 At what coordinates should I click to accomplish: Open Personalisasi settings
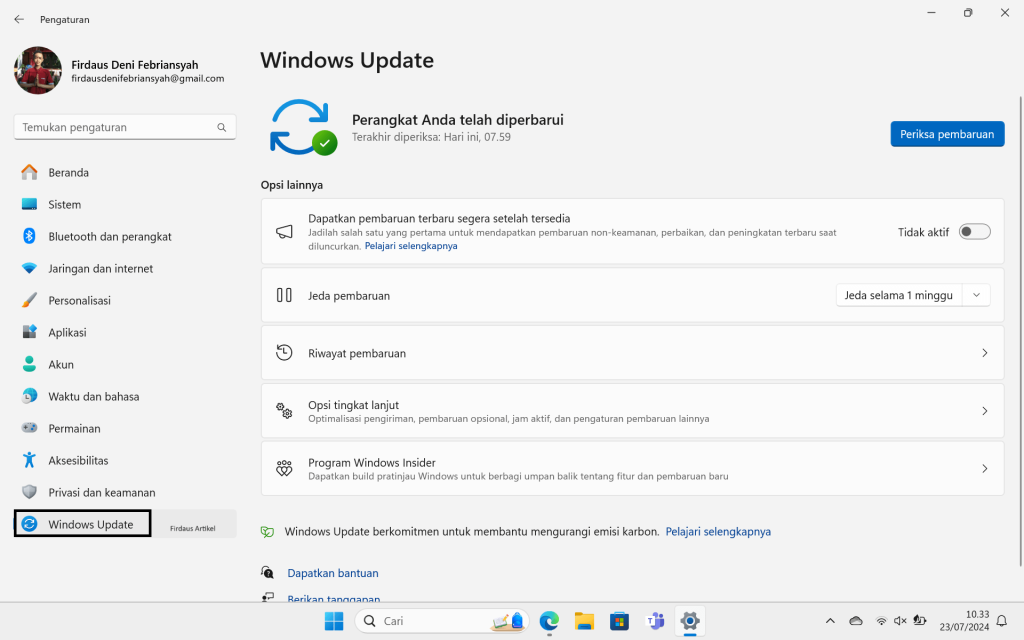(x=125, y=300)
